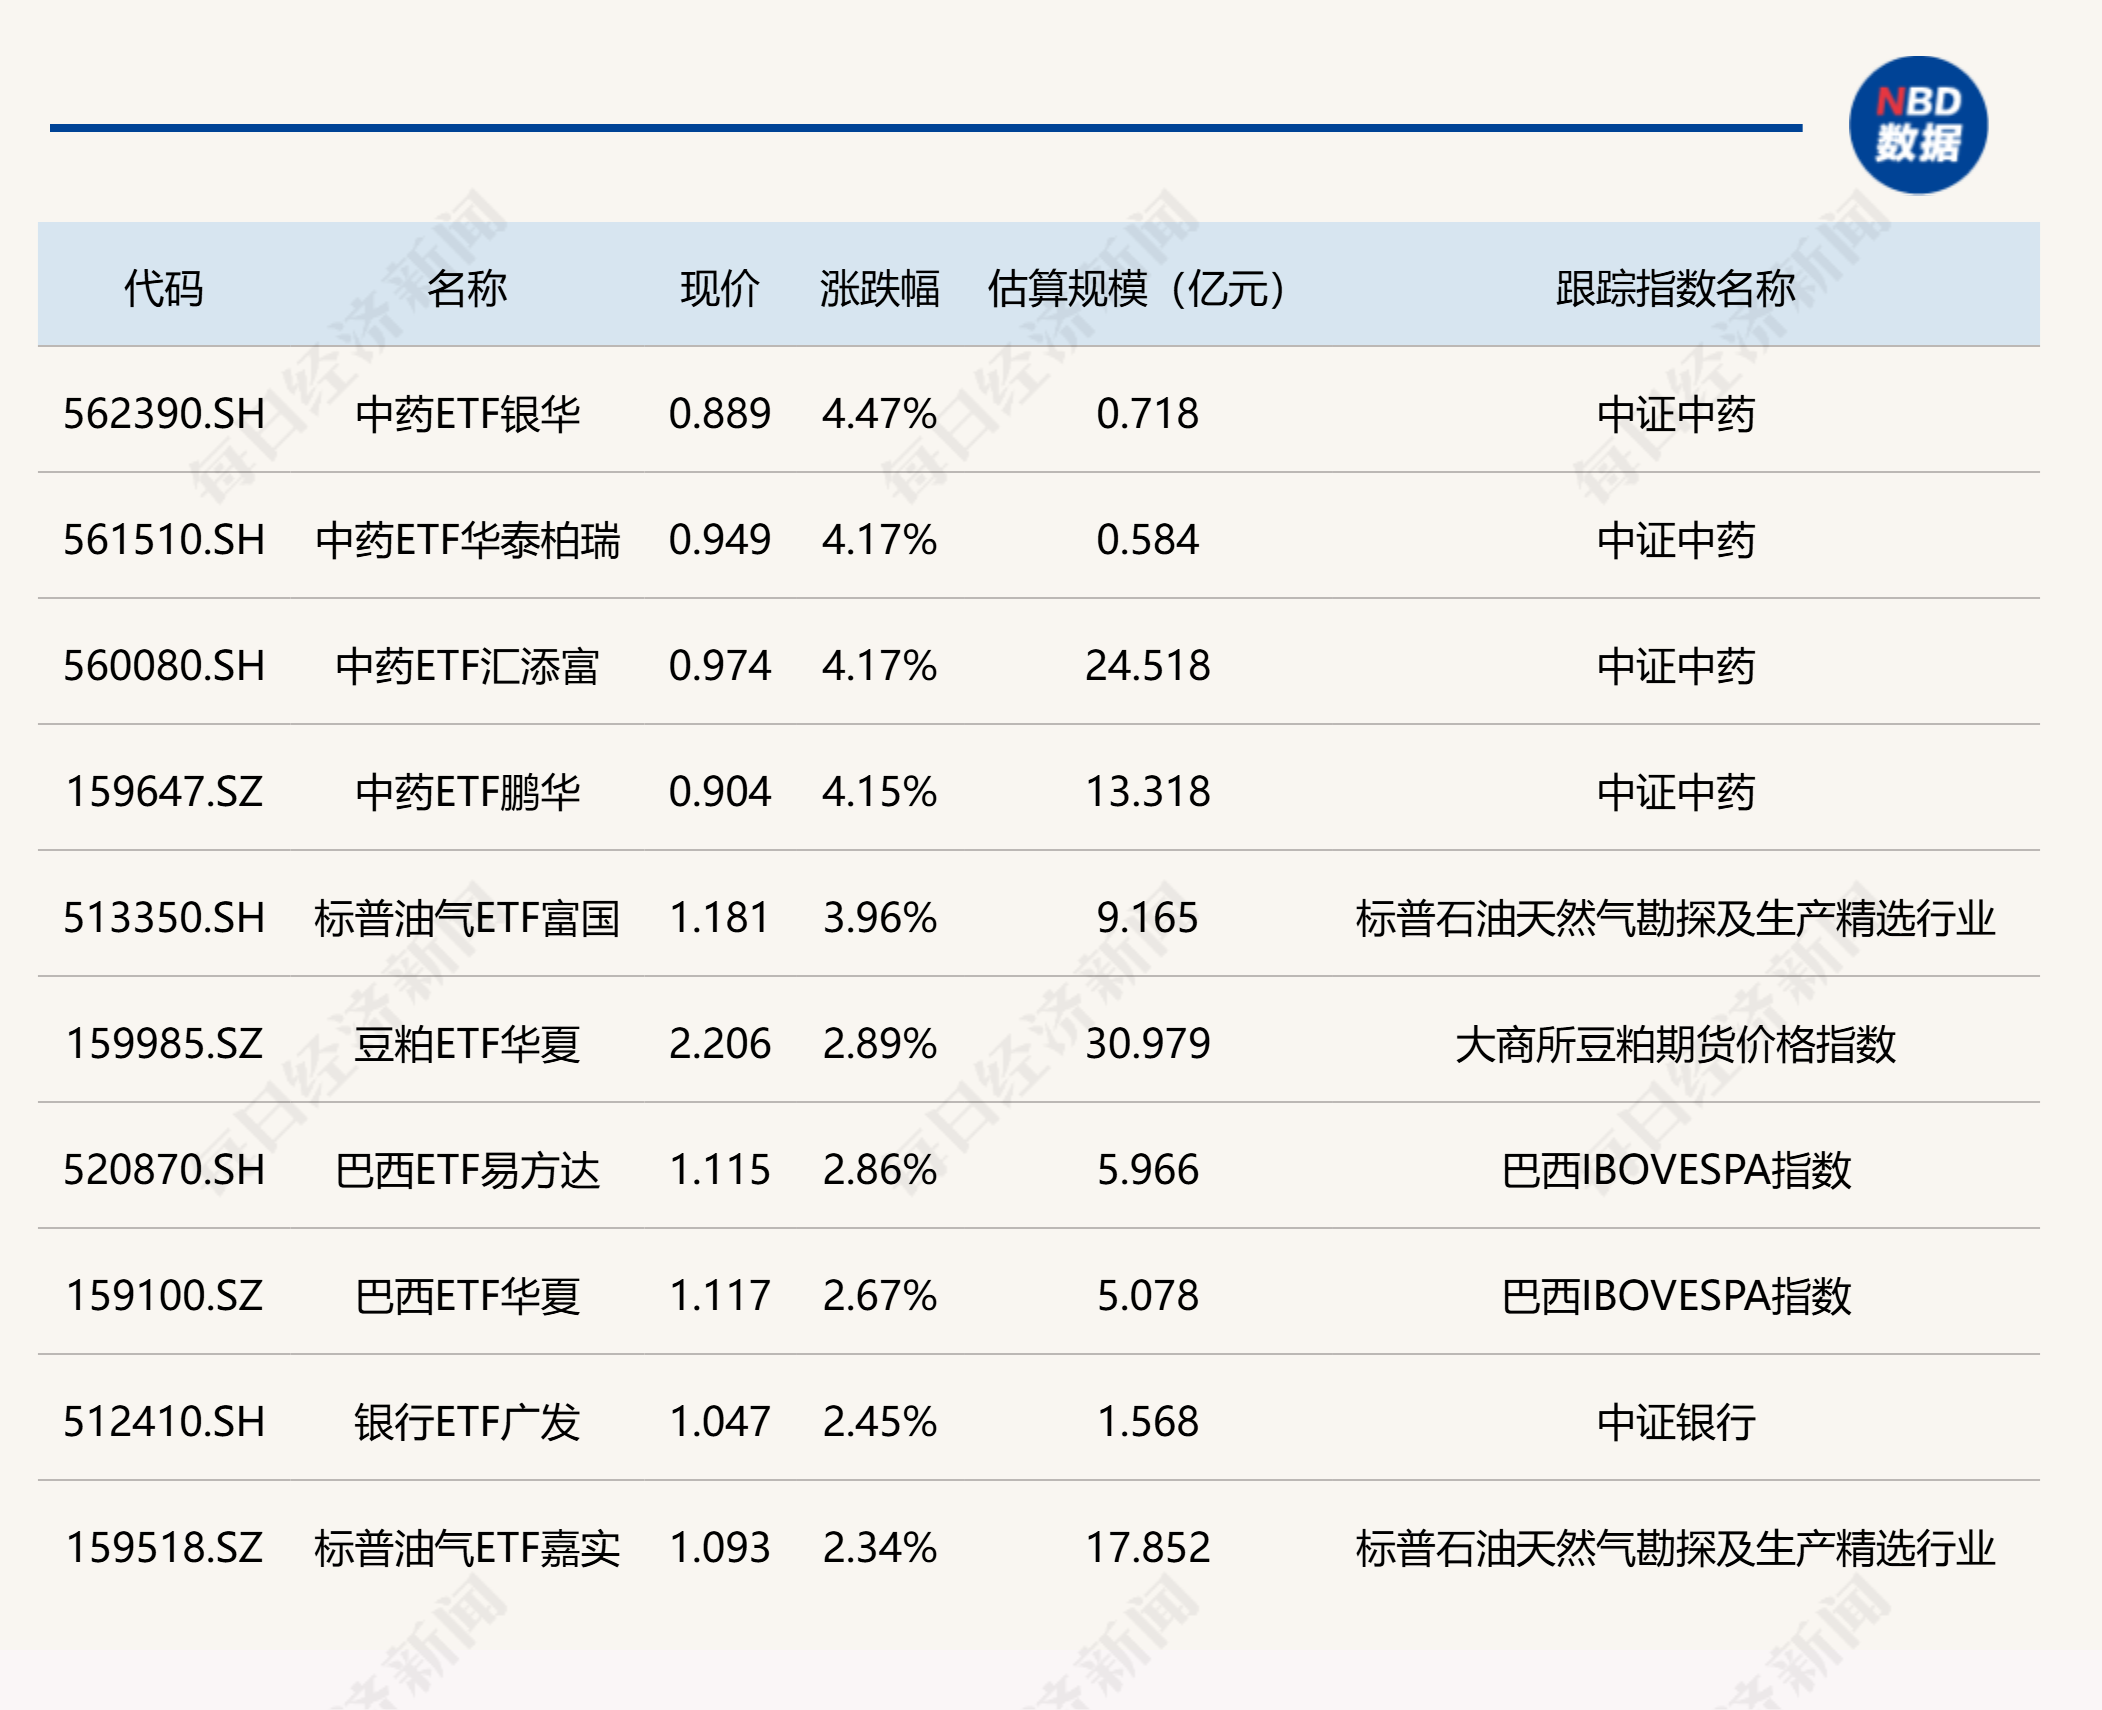Click the price 1.047
This screenshot has height=1710, width=2102.
pyautogui.click(x=720, y=1422)
